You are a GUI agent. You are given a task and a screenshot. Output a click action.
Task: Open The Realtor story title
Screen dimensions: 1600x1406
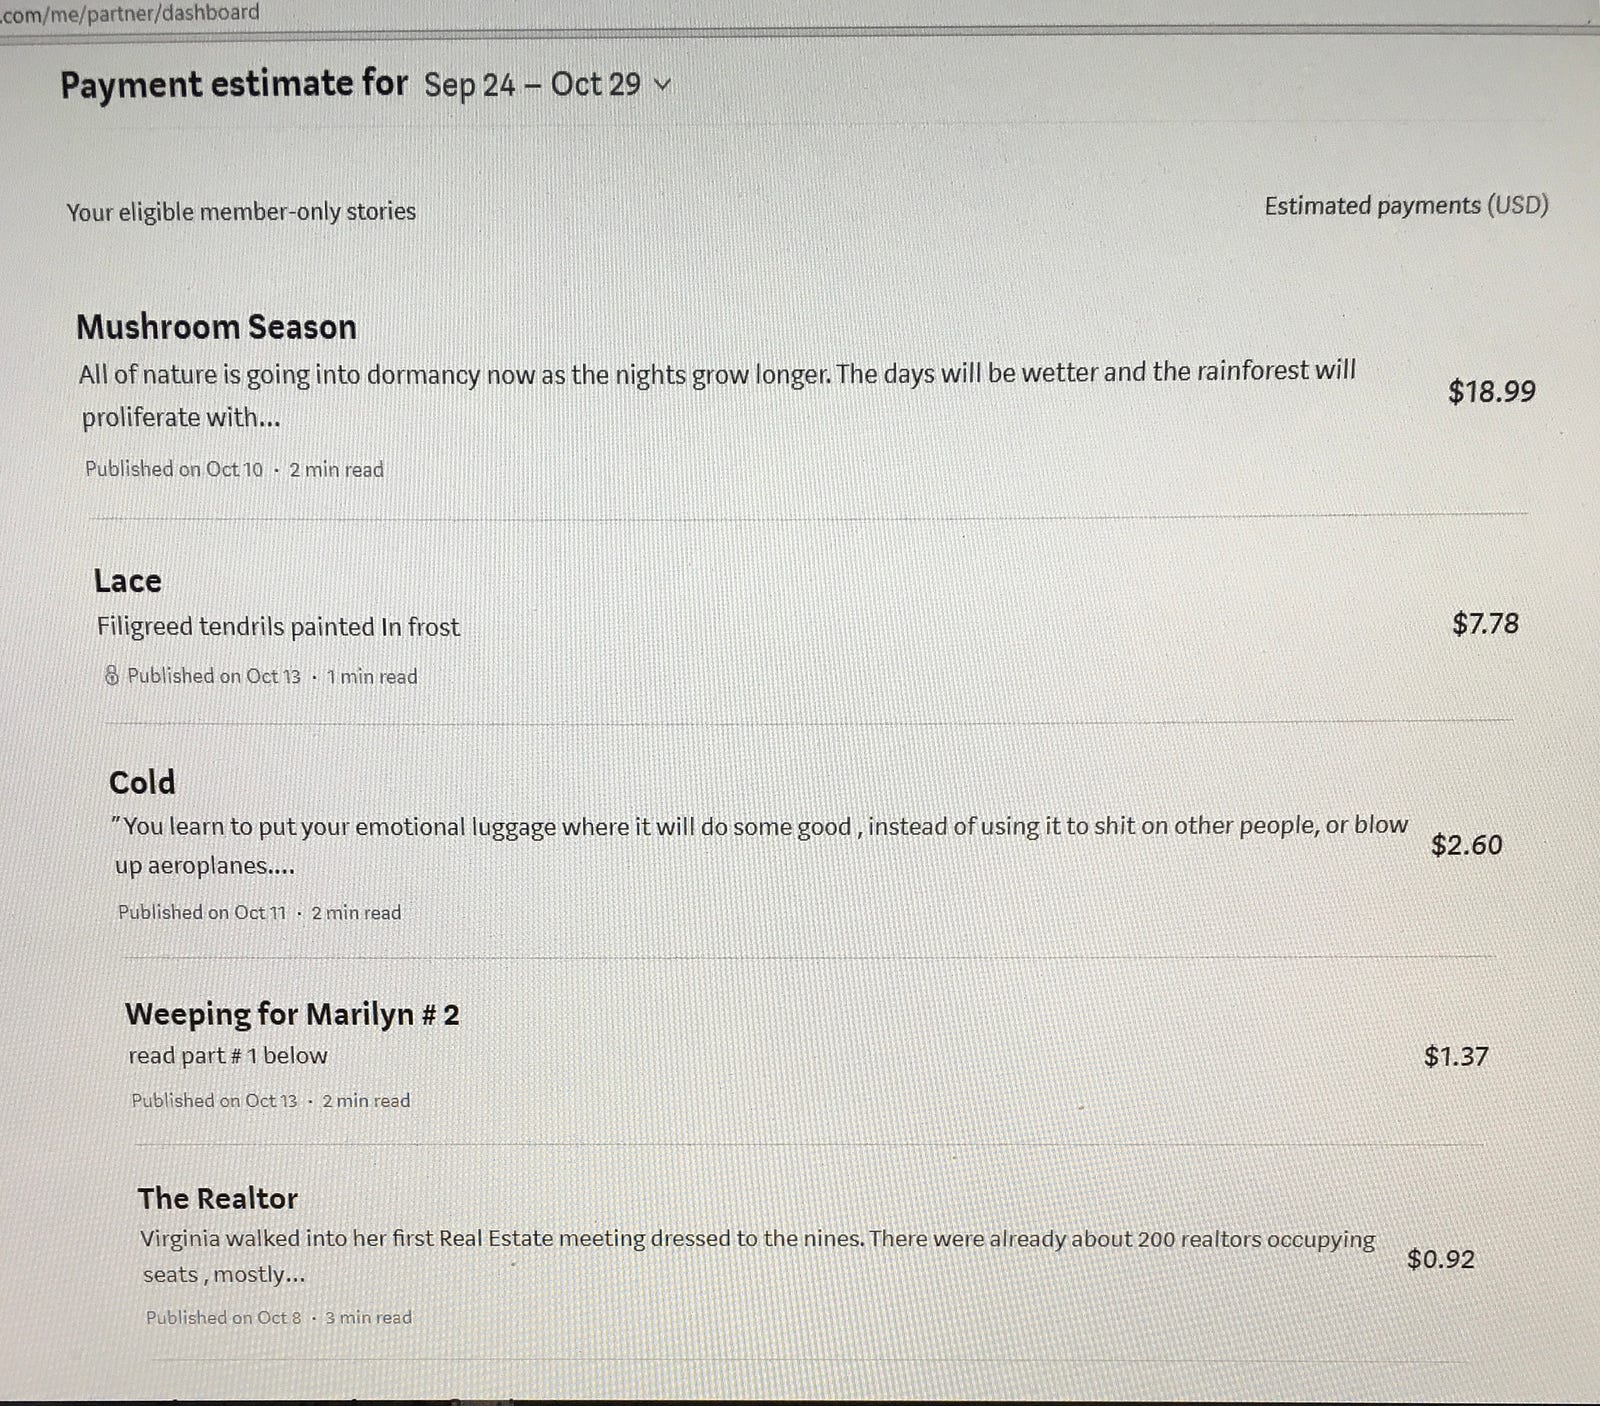[217, 1198]
